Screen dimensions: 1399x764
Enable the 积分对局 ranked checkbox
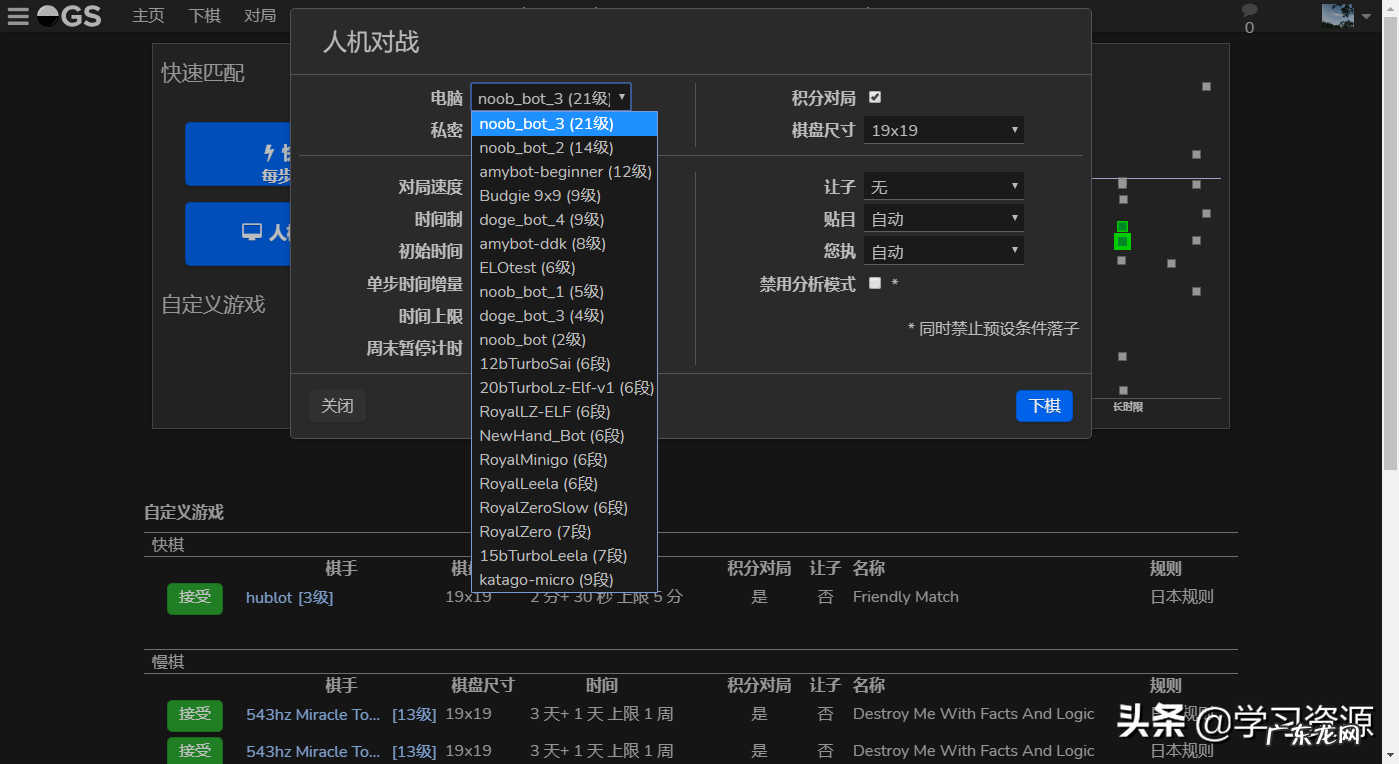pos(875,97)
